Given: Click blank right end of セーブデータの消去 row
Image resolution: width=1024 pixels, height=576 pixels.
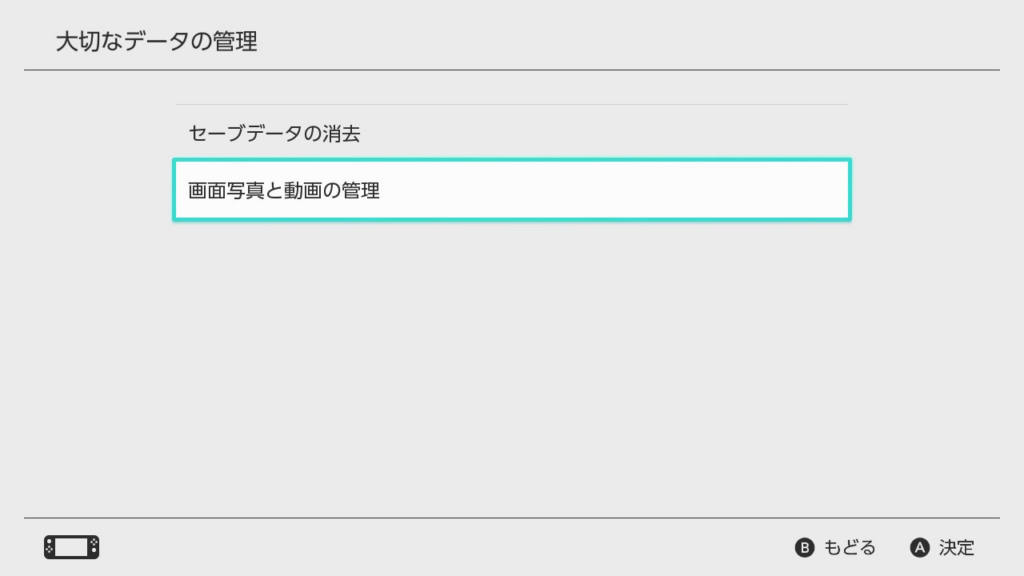Looking at the screenshot, I should click(x=780, y=134).
